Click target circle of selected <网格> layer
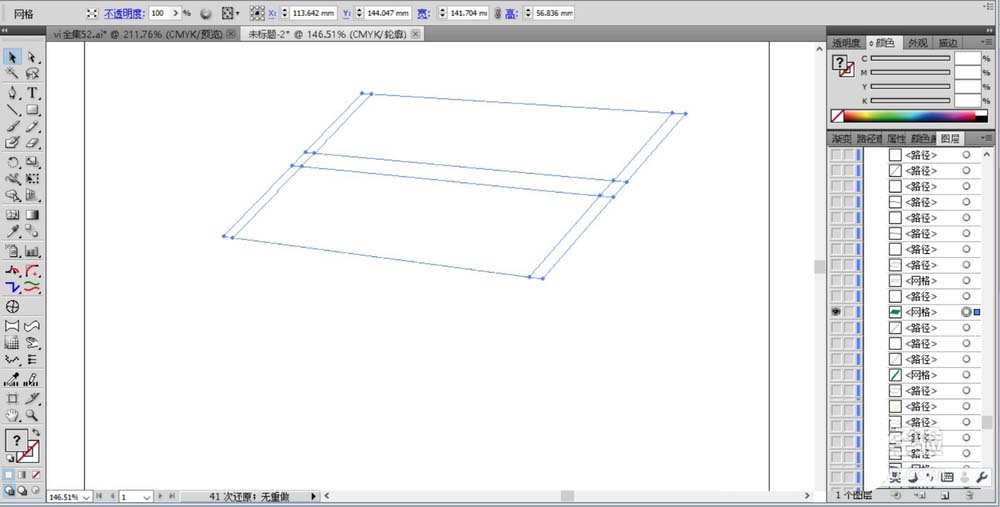 (966, 312)
